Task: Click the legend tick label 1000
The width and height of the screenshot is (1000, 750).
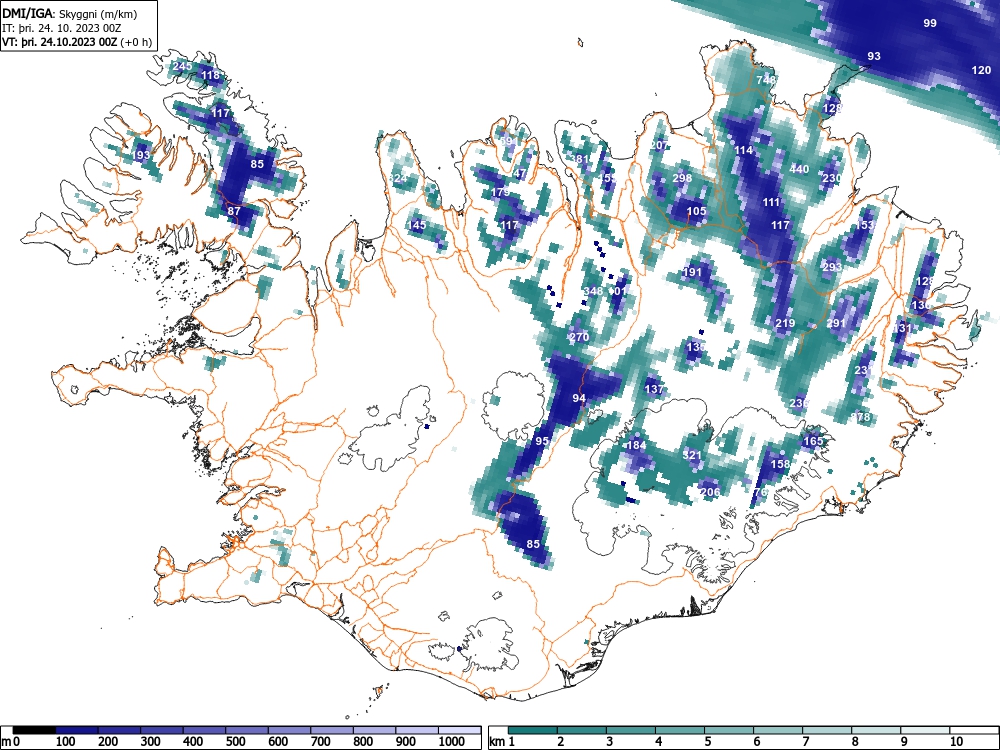Action: click(452, 742)
